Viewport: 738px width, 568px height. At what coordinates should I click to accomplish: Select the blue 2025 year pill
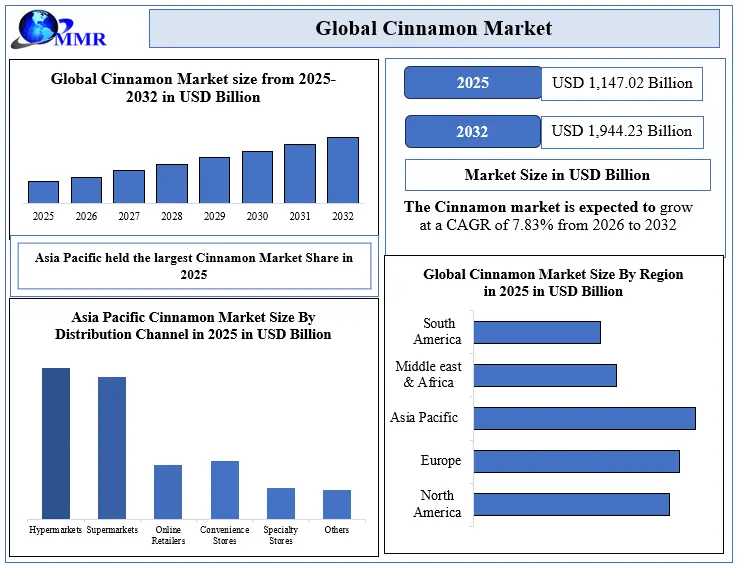[x=472, y=83]
